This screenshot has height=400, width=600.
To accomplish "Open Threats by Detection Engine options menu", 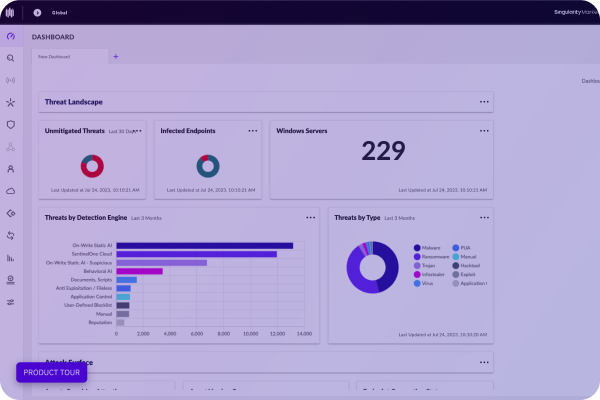I will (x=310, y=217).
